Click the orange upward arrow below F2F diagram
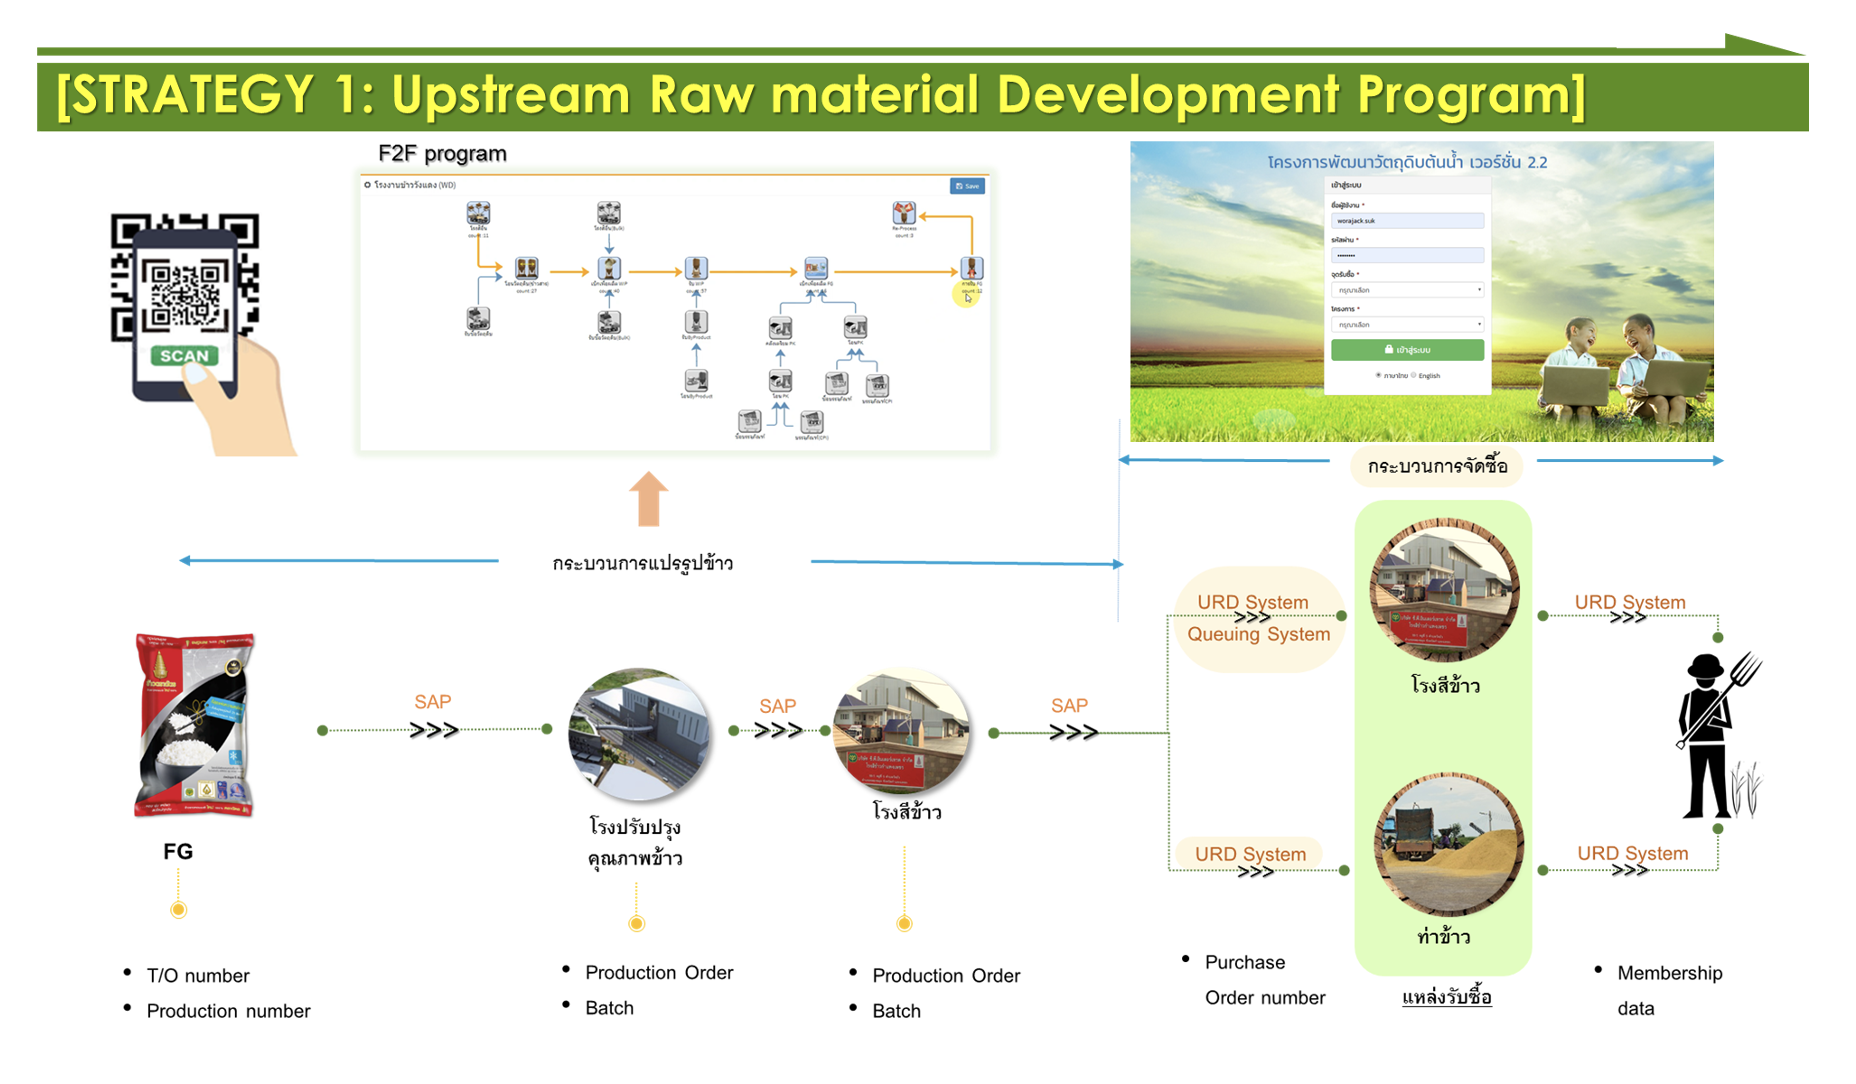1856x1084 pixels. click(x=648, y=498)
